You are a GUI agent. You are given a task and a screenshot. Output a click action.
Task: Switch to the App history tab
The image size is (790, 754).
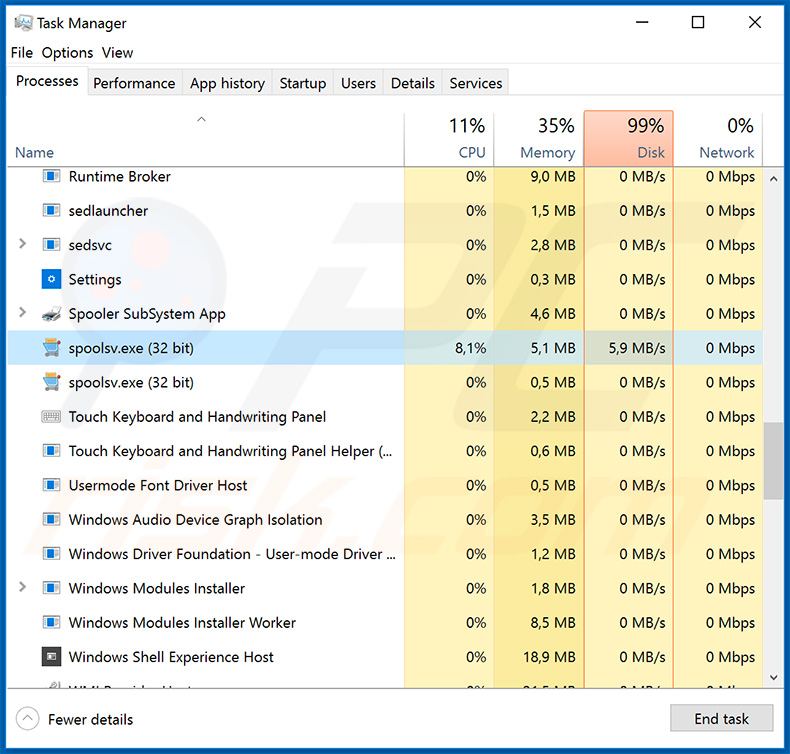(227, 83)
